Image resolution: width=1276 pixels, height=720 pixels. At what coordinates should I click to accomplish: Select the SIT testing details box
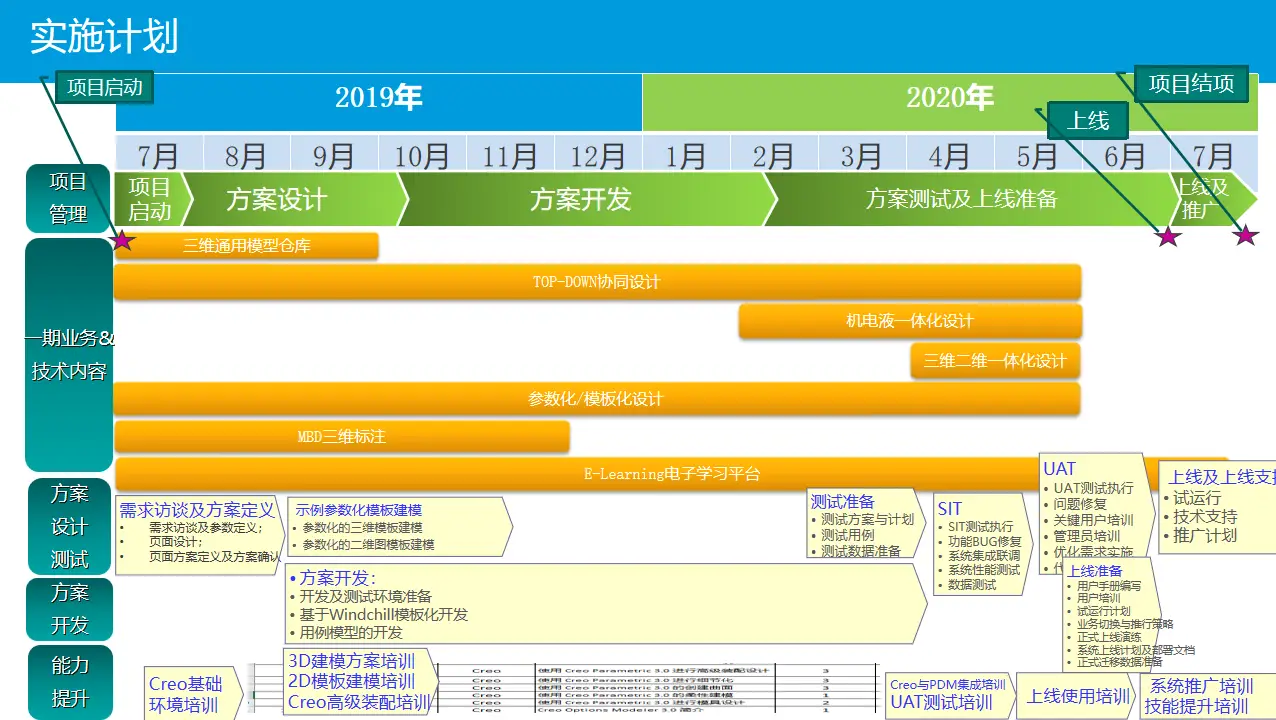pyautogui.click(x=980, y=546)
